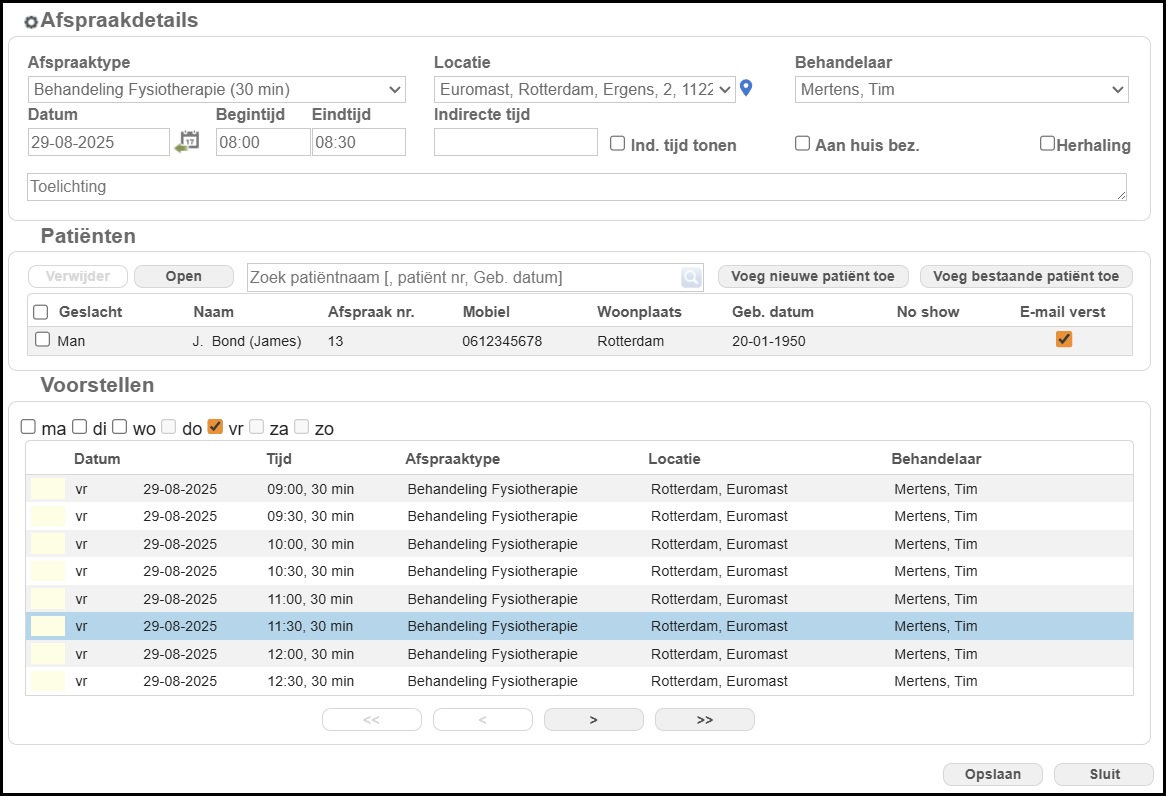Click Opslaan to save appointment
This screenshot has width=1166, height=796.
coord(992,774)
